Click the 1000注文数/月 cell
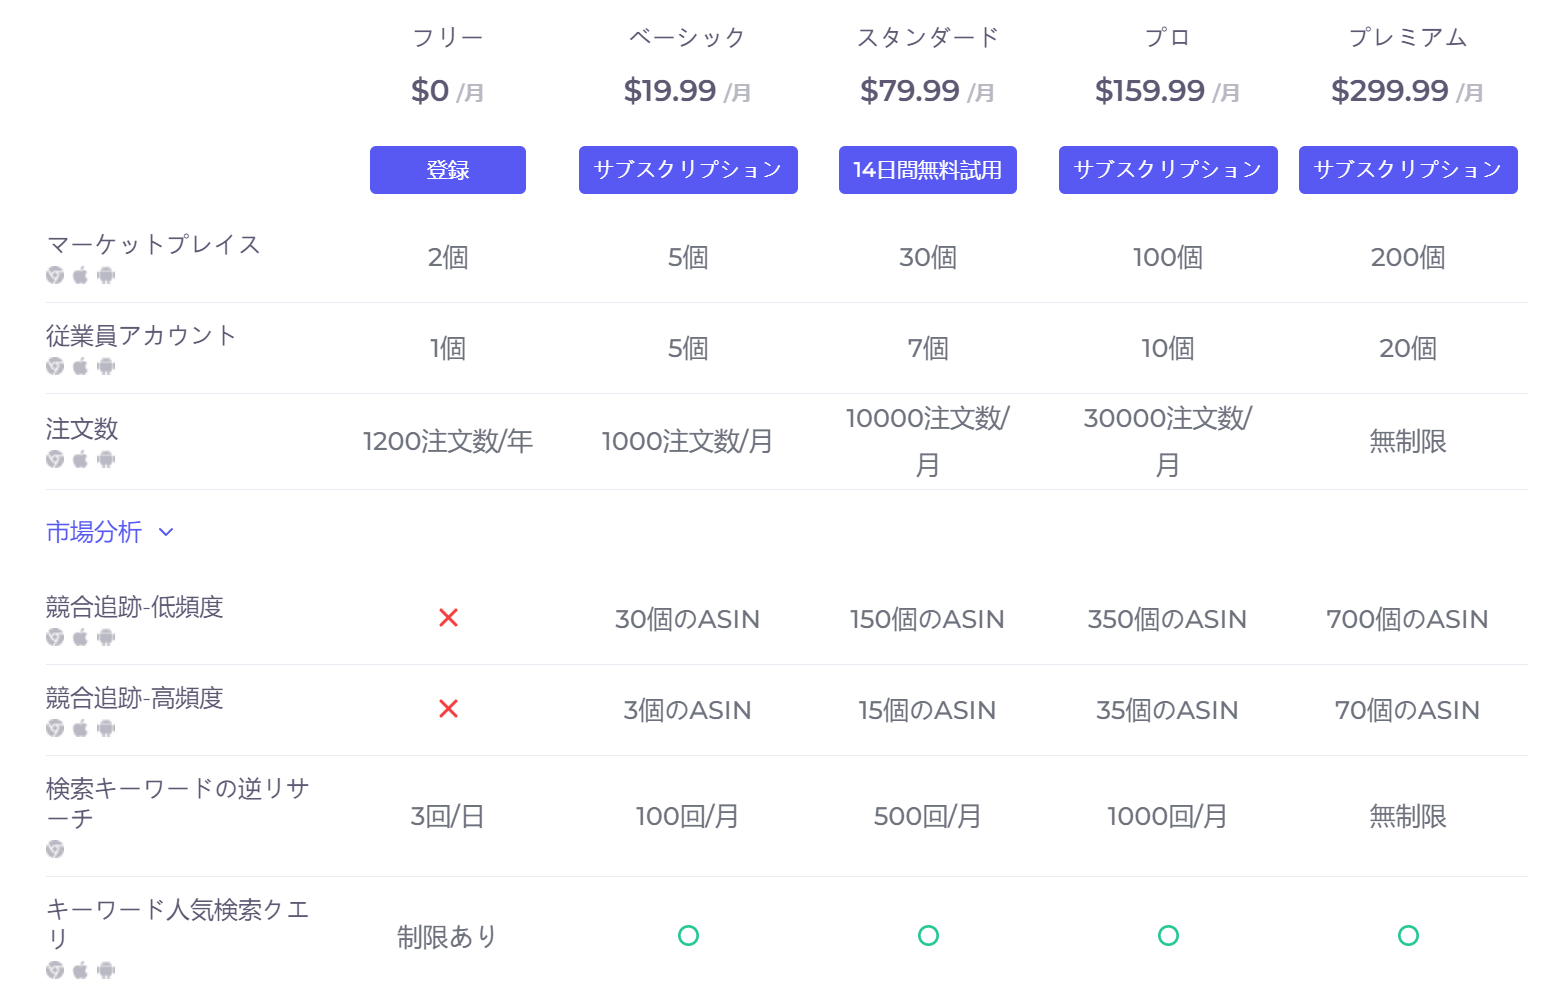This screenshot has height=992, width=1566. click(688, 441)
